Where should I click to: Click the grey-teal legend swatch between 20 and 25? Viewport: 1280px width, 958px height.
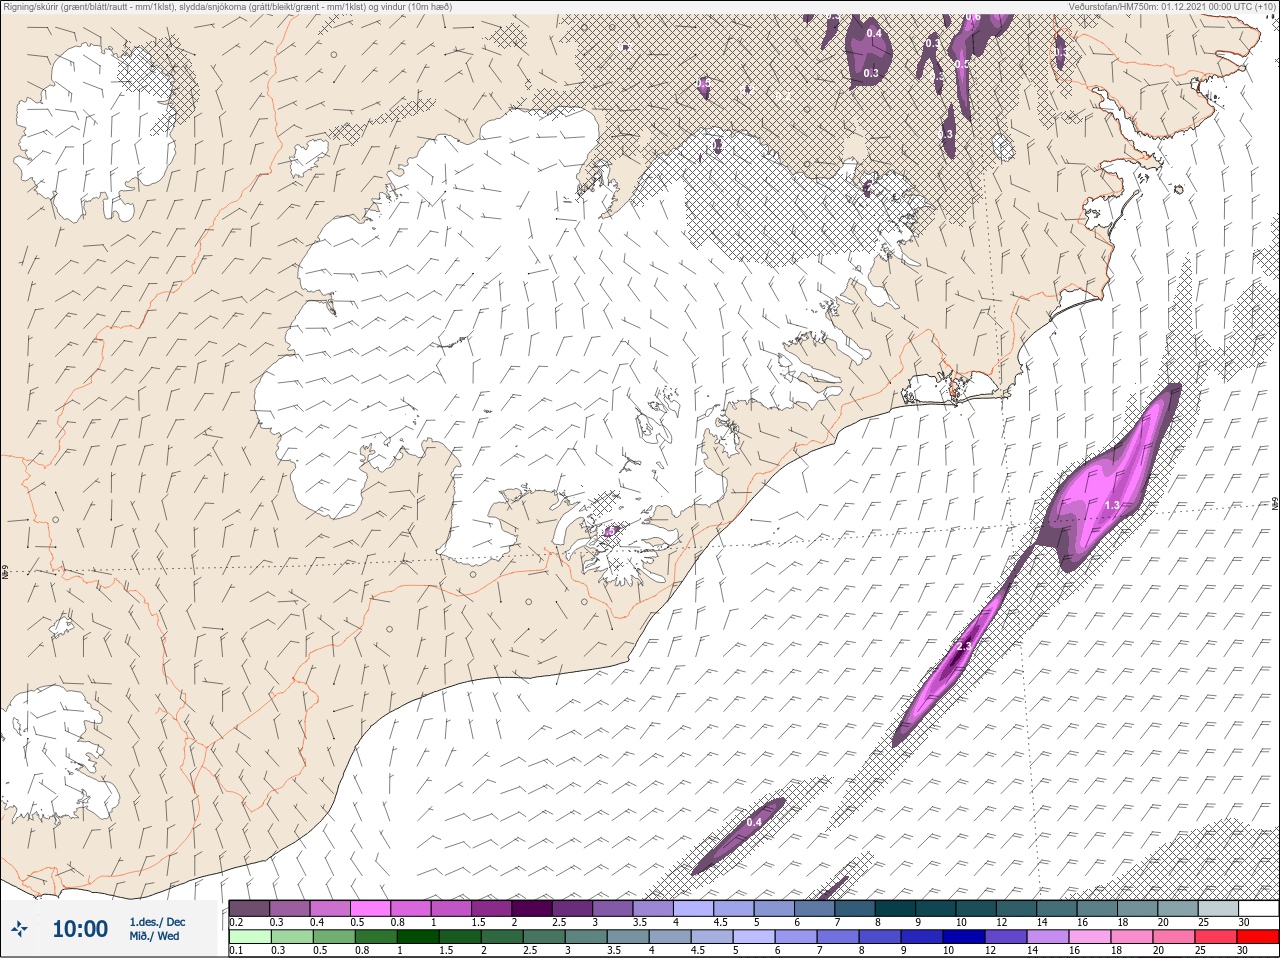tap(1177, 908)
